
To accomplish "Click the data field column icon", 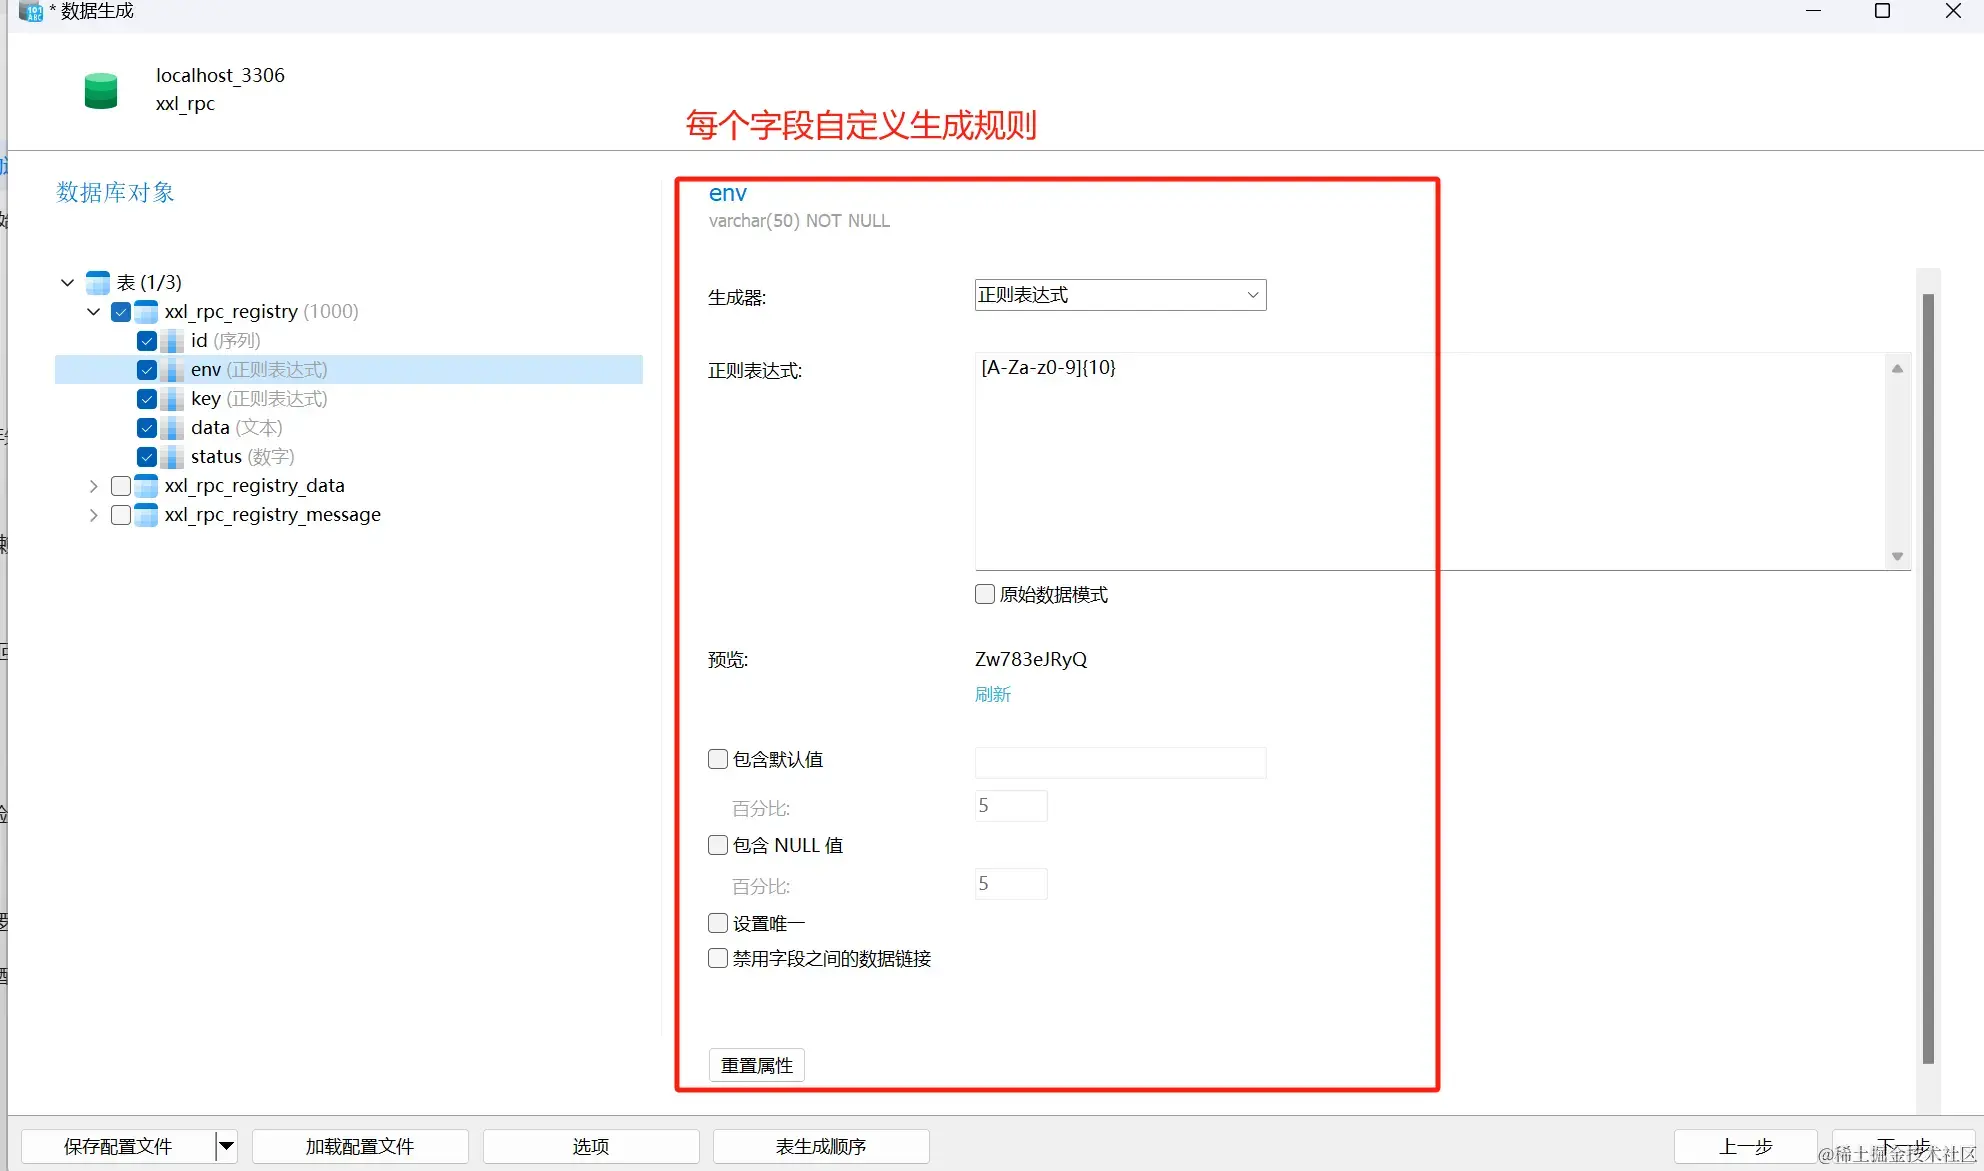I will tap(172, 428).
